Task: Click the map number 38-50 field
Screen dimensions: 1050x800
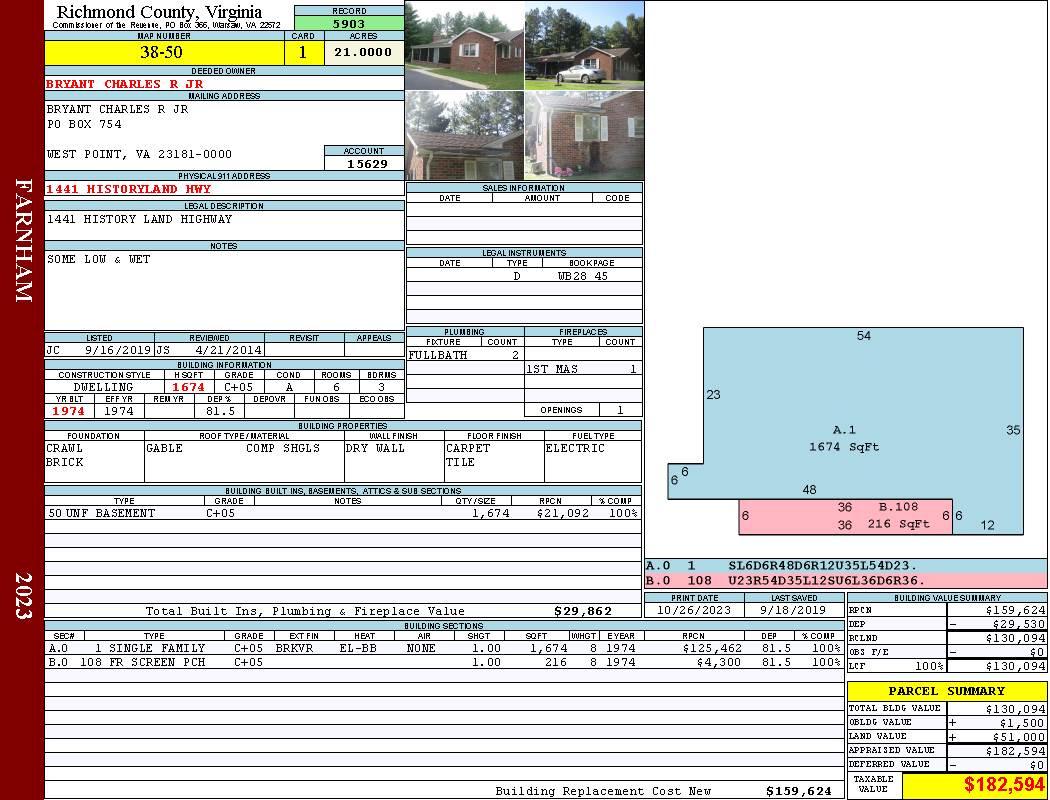Action: pos(164,52)
